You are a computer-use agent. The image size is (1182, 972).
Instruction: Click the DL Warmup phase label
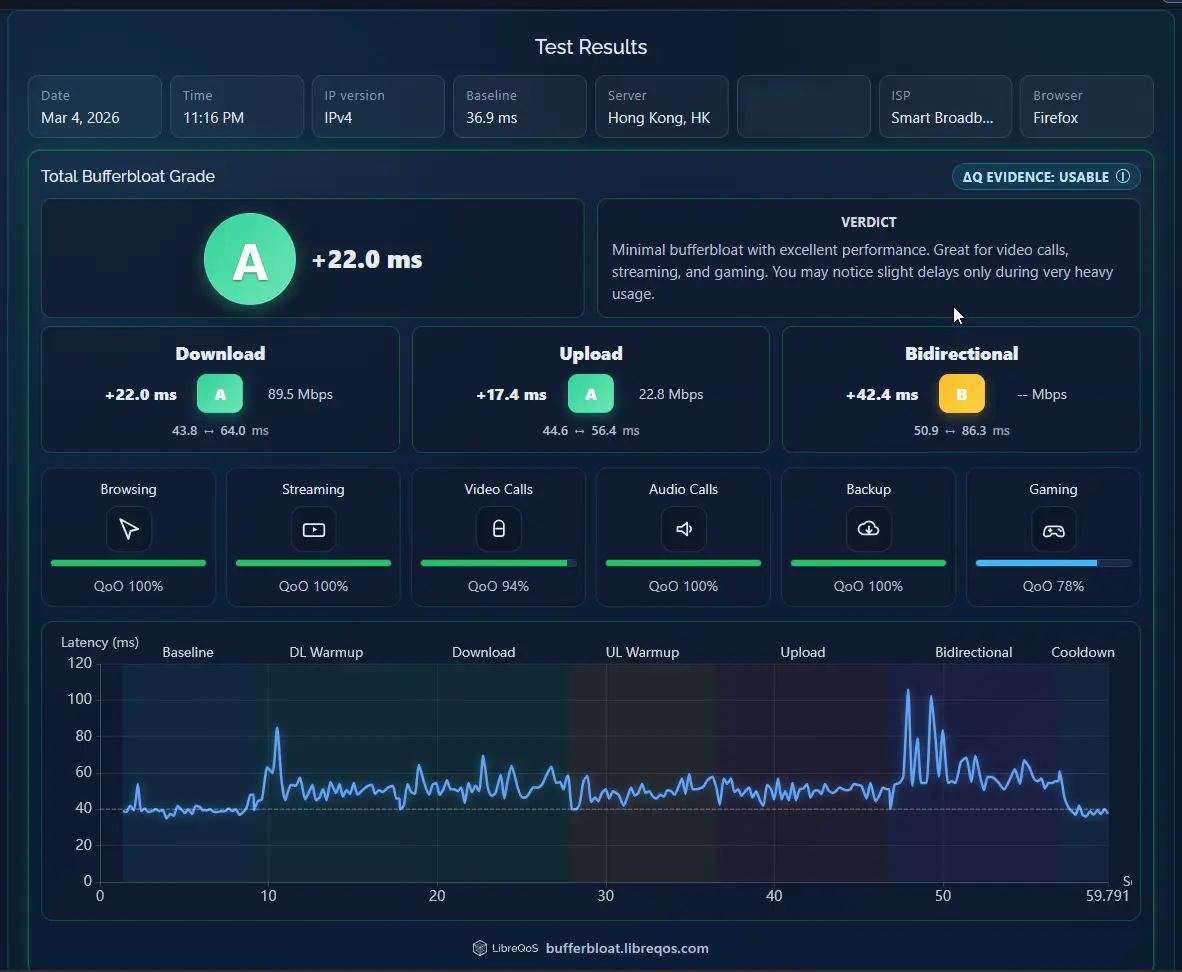326,652
